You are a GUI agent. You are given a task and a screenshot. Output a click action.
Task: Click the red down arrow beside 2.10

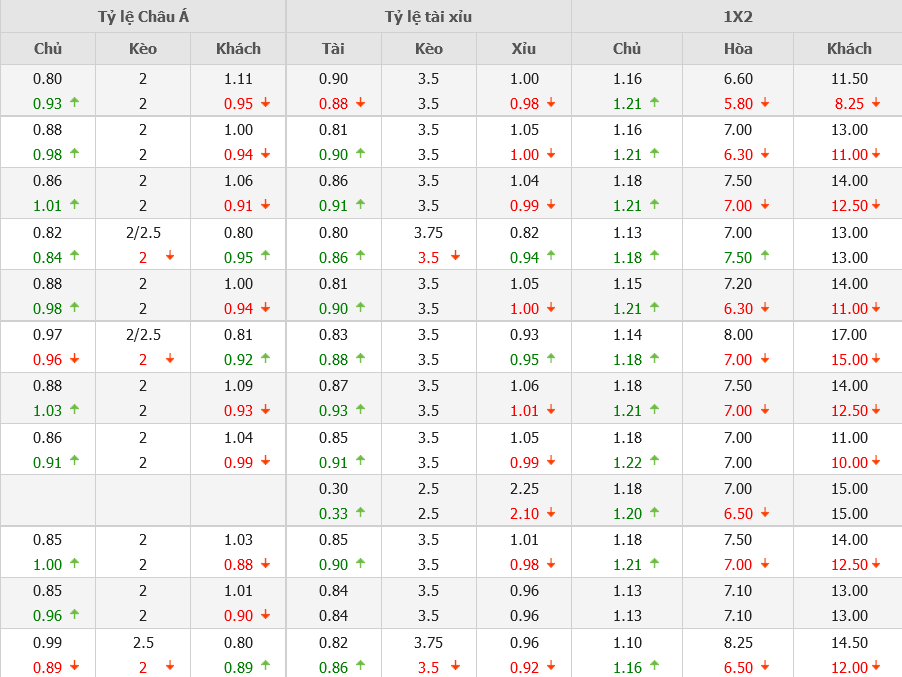pos(551,513)
